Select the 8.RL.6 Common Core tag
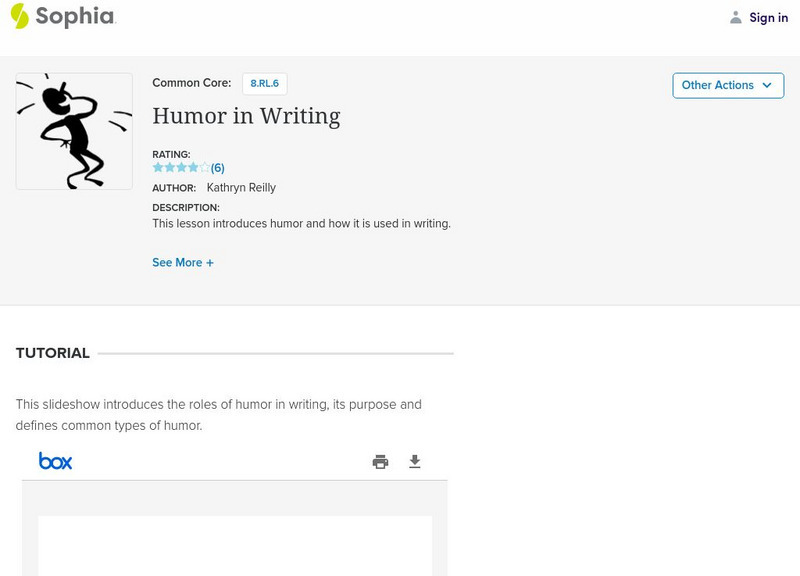Image resolution: width=800 pixels, height=576 pixels. pos(265,84)
